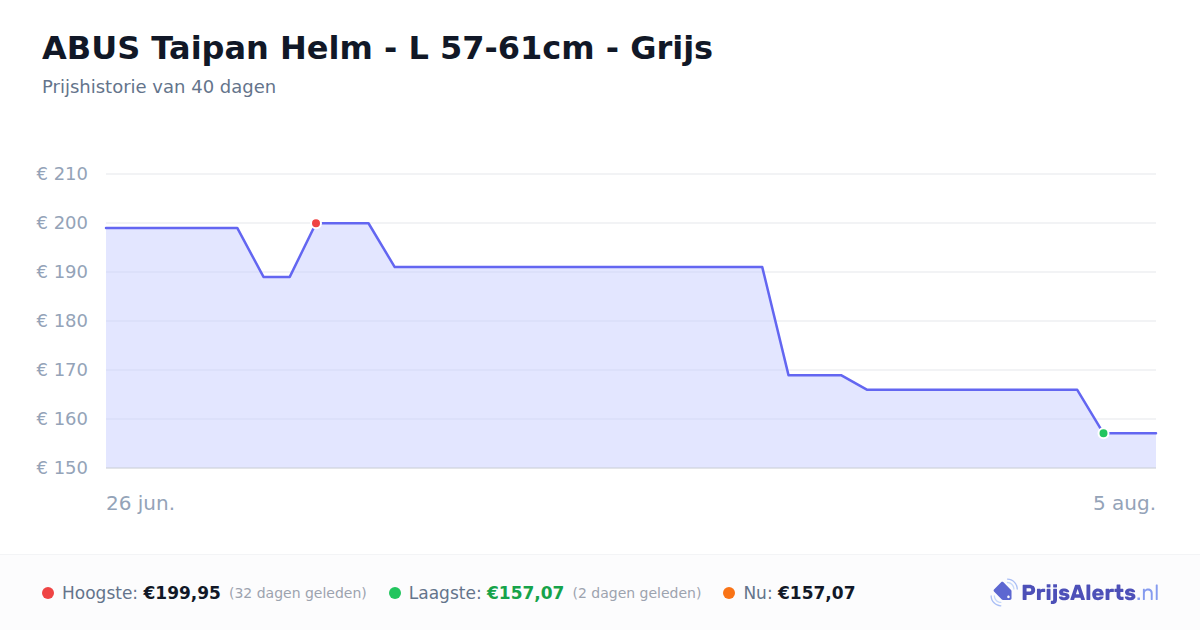Click the 2 dagen geleden note
Image resolution: width=1200 pixels, height=630 pixels.
pyautogui.click(x=637, y=593)
